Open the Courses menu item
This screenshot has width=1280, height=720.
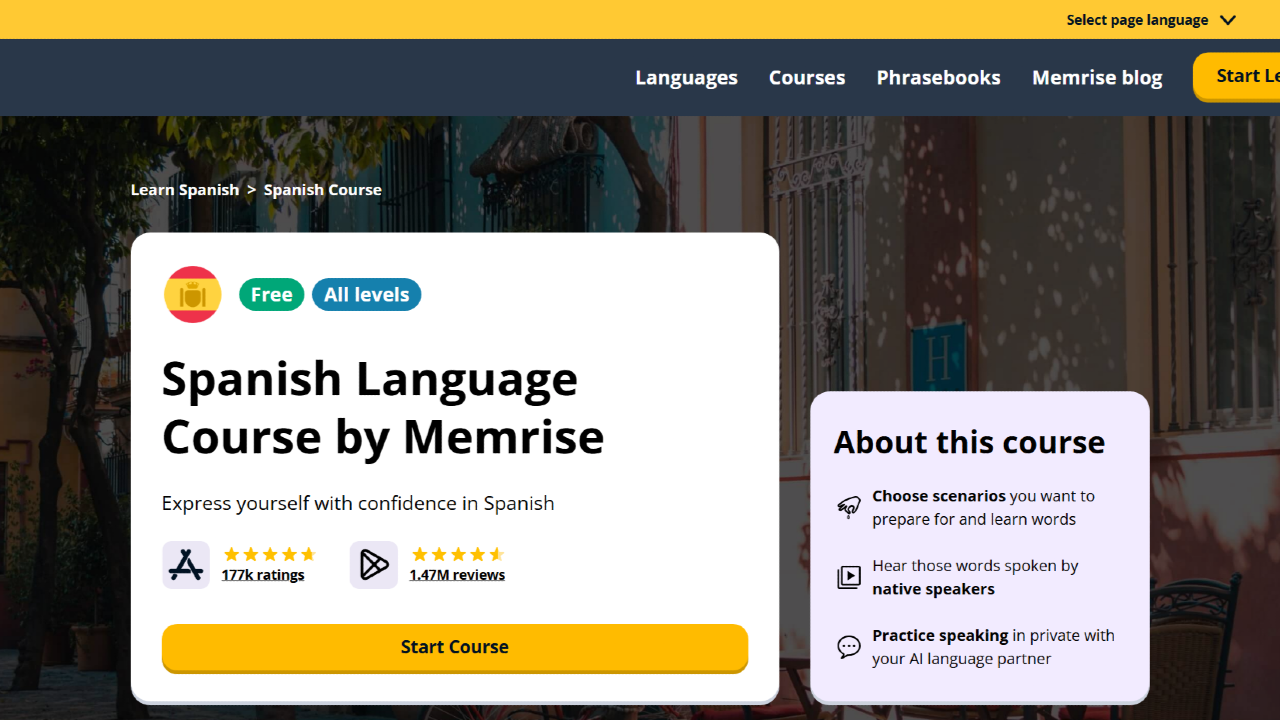(806, 77)
